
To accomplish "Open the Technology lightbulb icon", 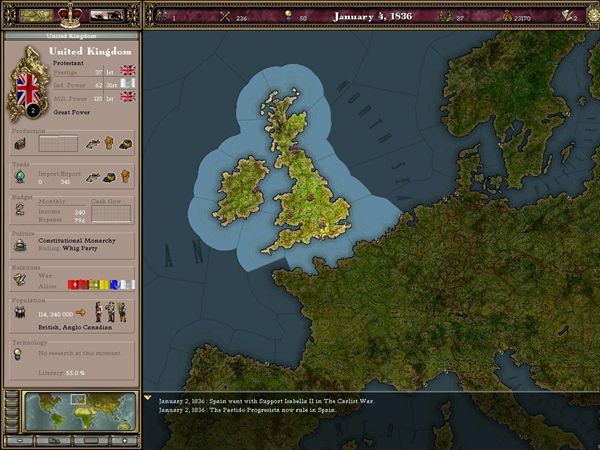I will [x=19, y=352].
